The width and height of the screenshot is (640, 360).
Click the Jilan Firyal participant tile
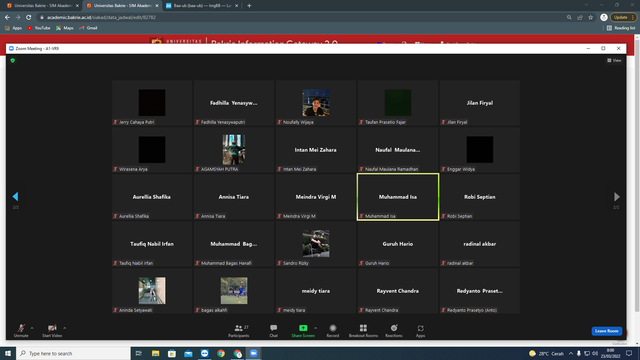pos(480,103)
